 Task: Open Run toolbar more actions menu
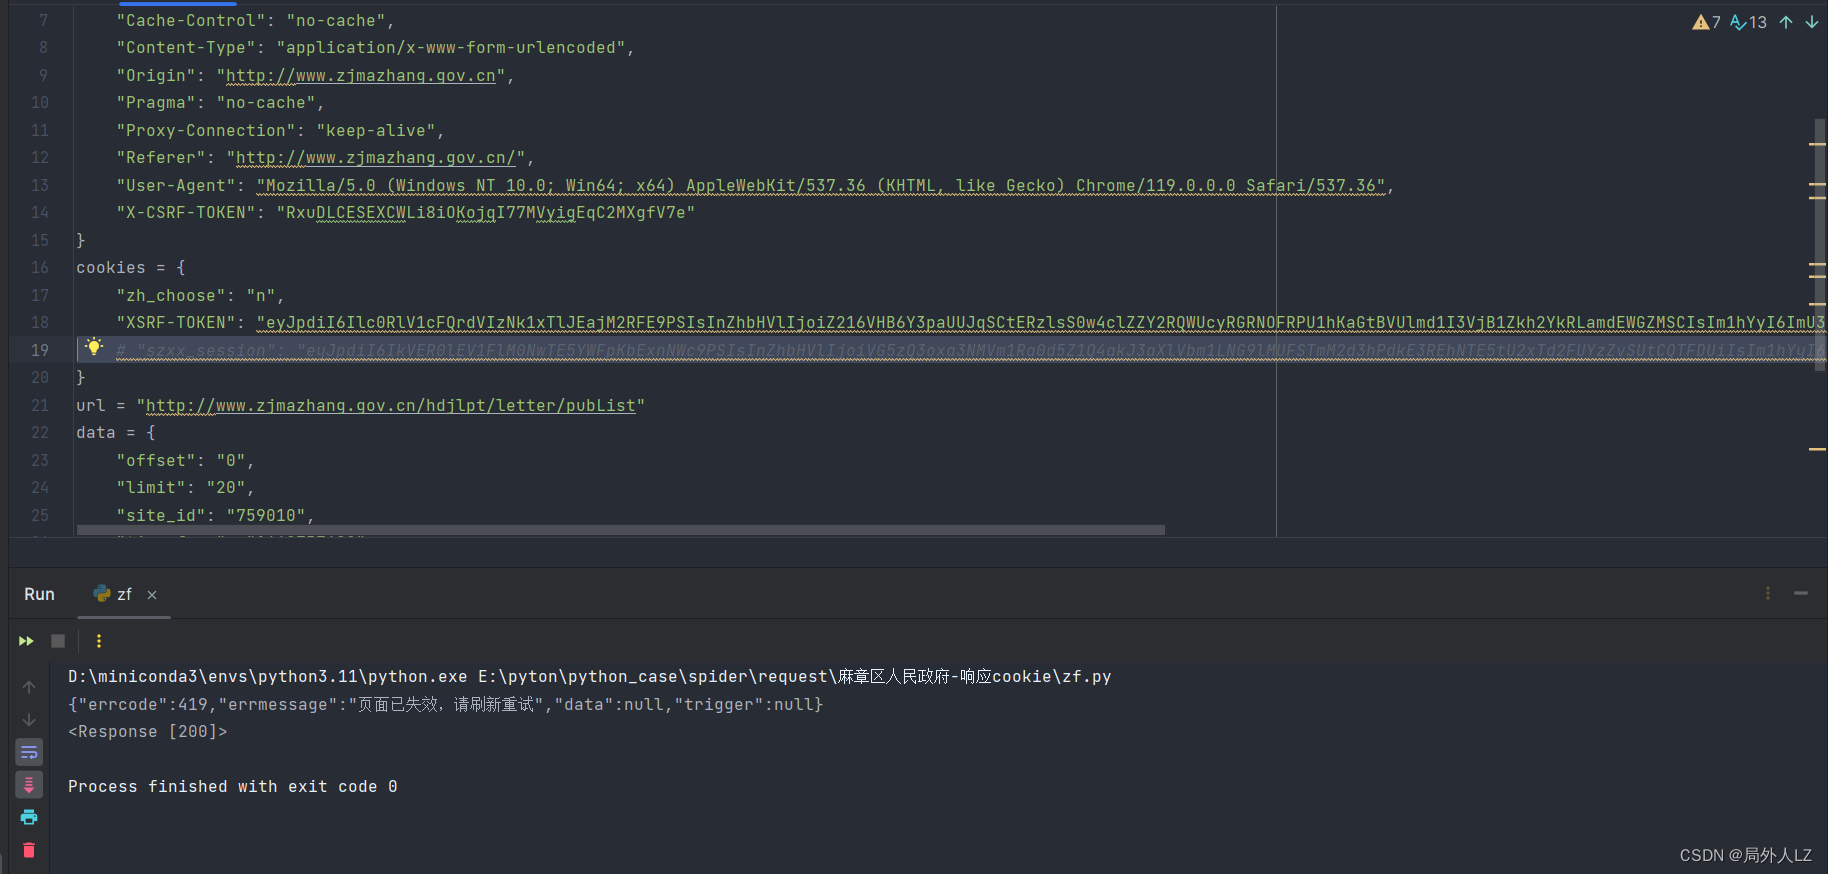tap(98, 641)
